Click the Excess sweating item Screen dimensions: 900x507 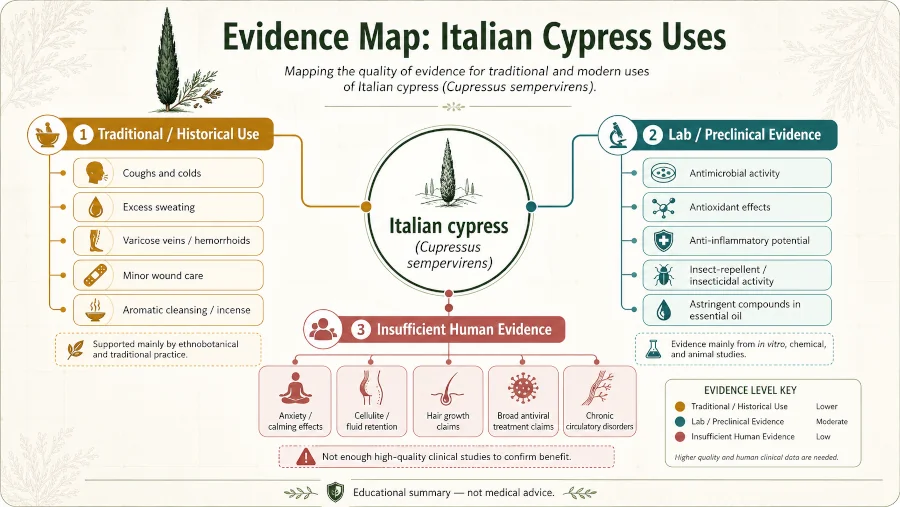(x=168, y=207)
